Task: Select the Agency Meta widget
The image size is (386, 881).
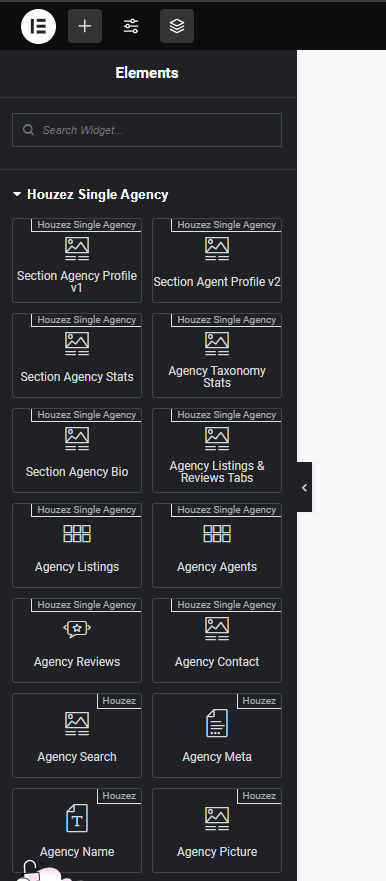Action: pos(217,735)
